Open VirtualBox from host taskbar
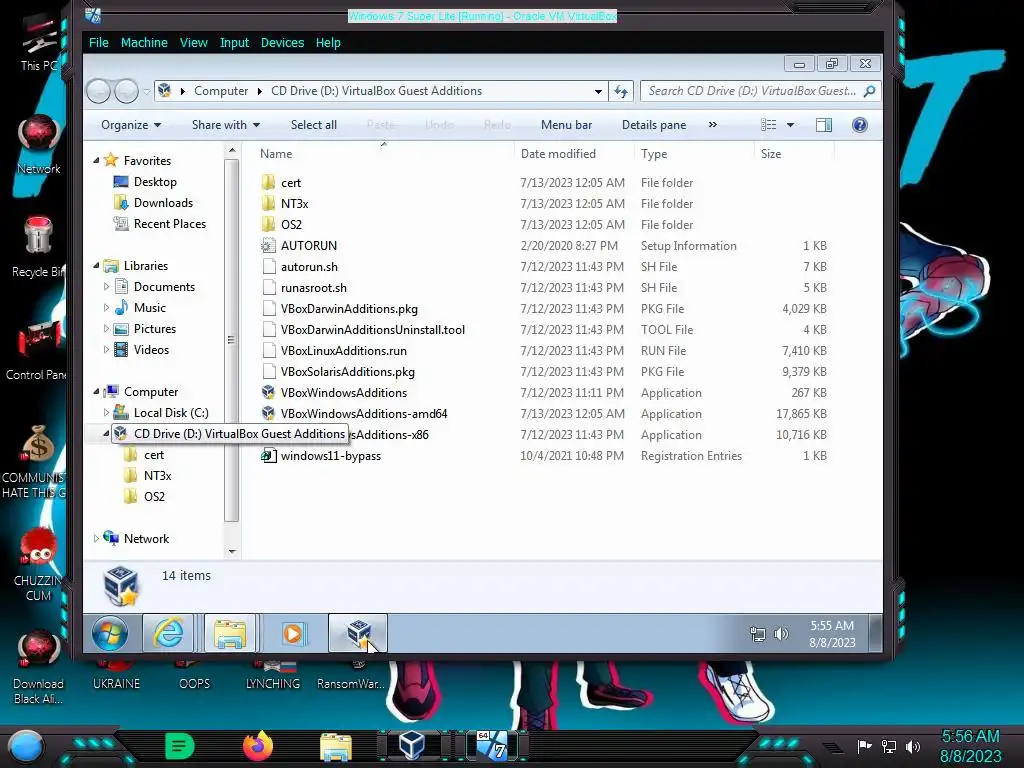 (x=412, y=745)
